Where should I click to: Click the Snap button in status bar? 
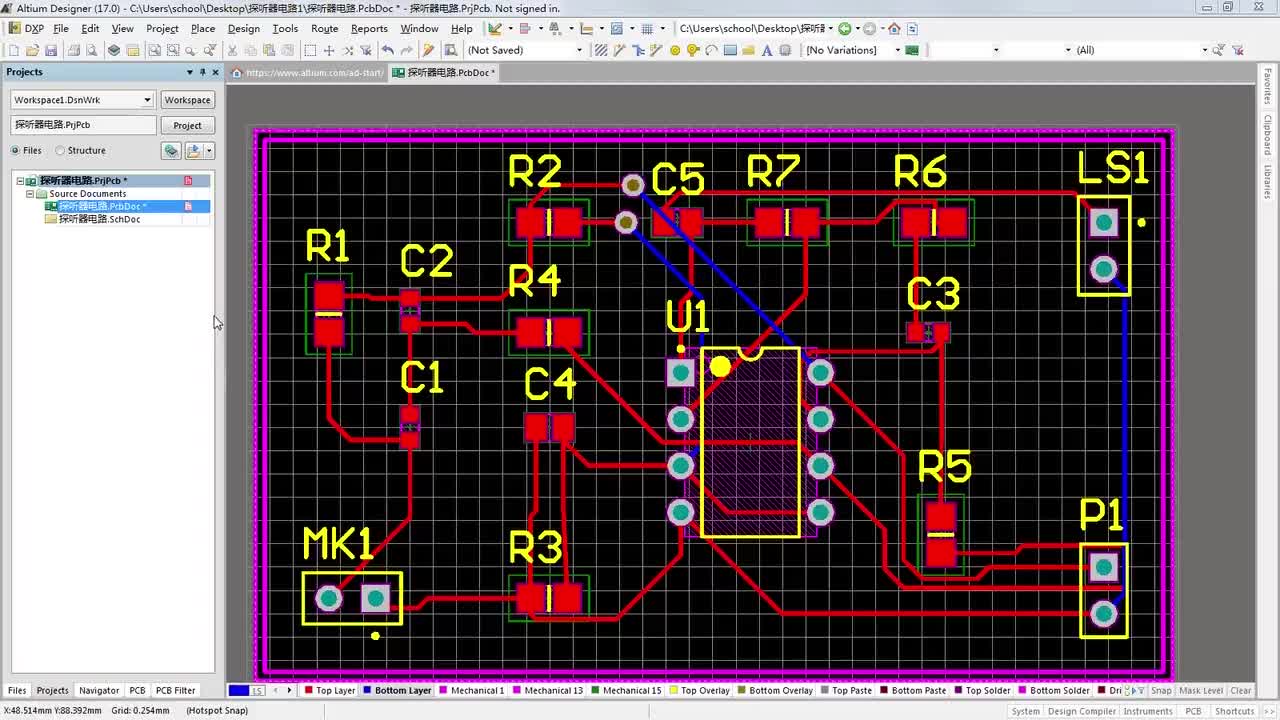1161,690
